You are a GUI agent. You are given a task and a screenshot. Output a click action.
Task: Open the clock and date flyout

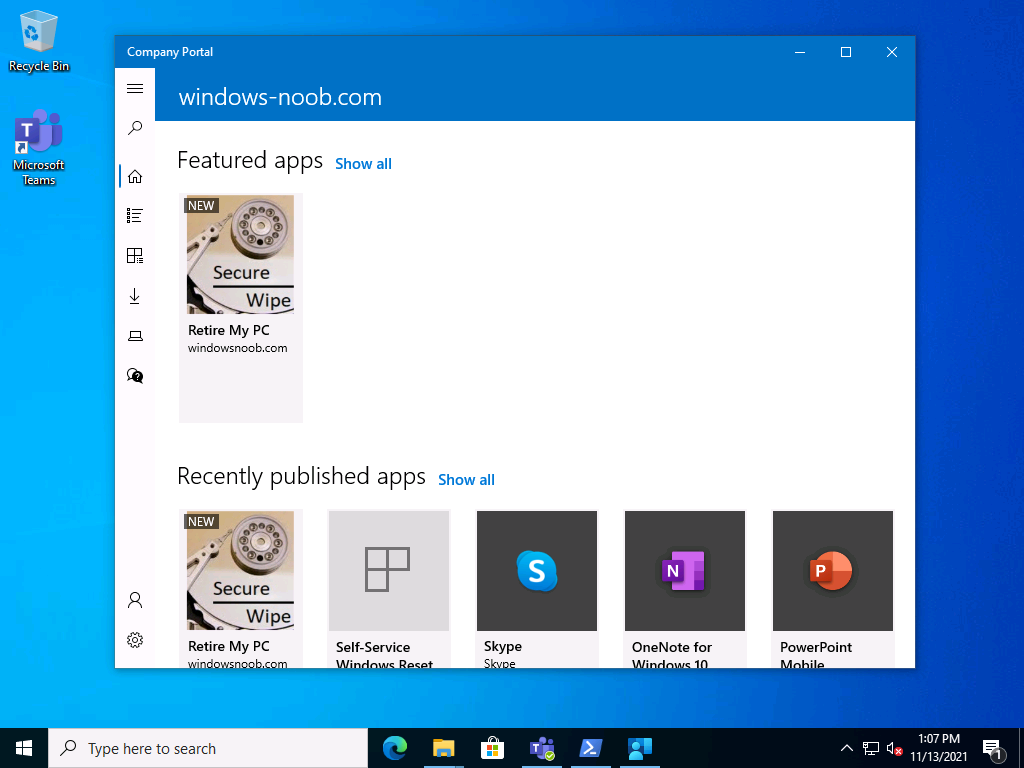(x=939, y=748)
